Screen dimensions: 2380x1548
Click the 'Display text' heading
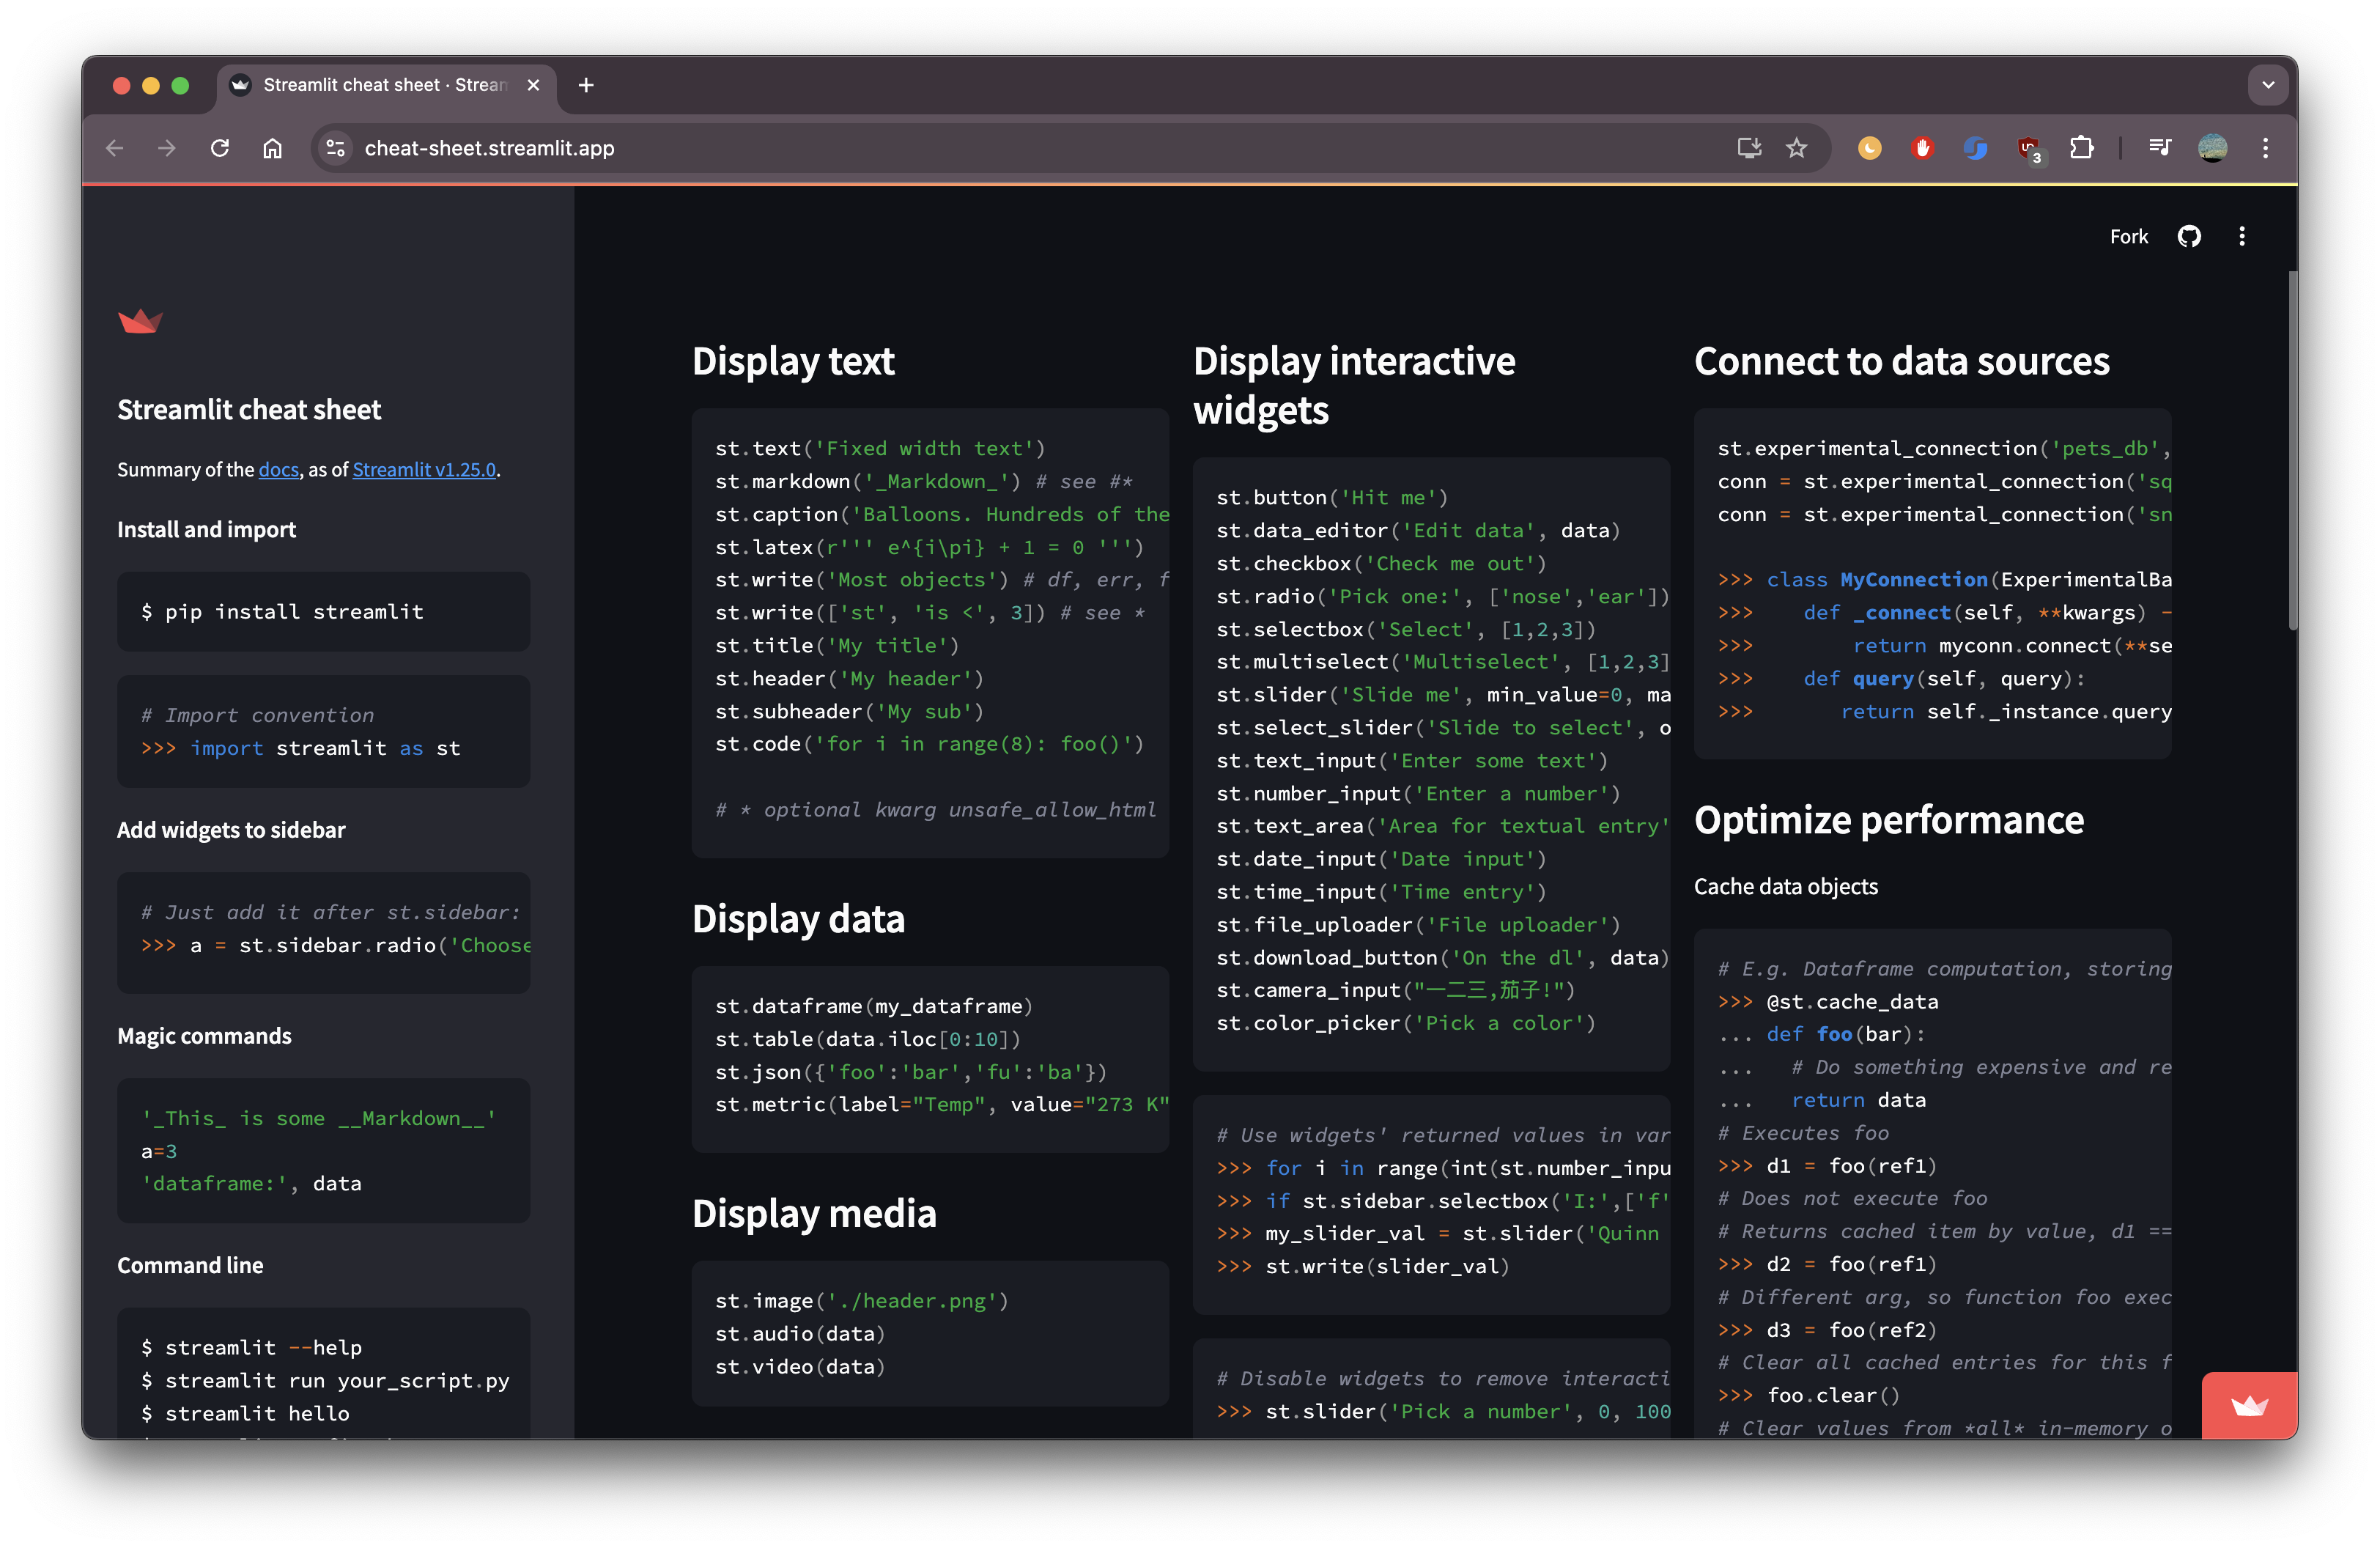coord(793,361)
